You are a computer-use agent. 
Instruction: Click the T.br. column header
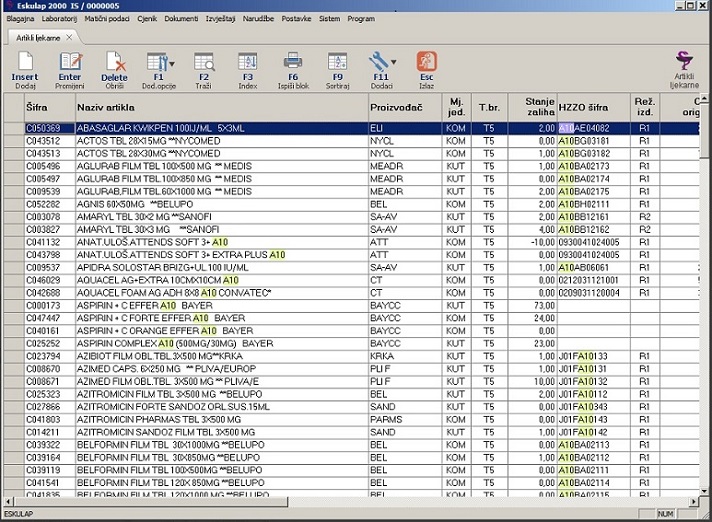click(x=490, y=108)
